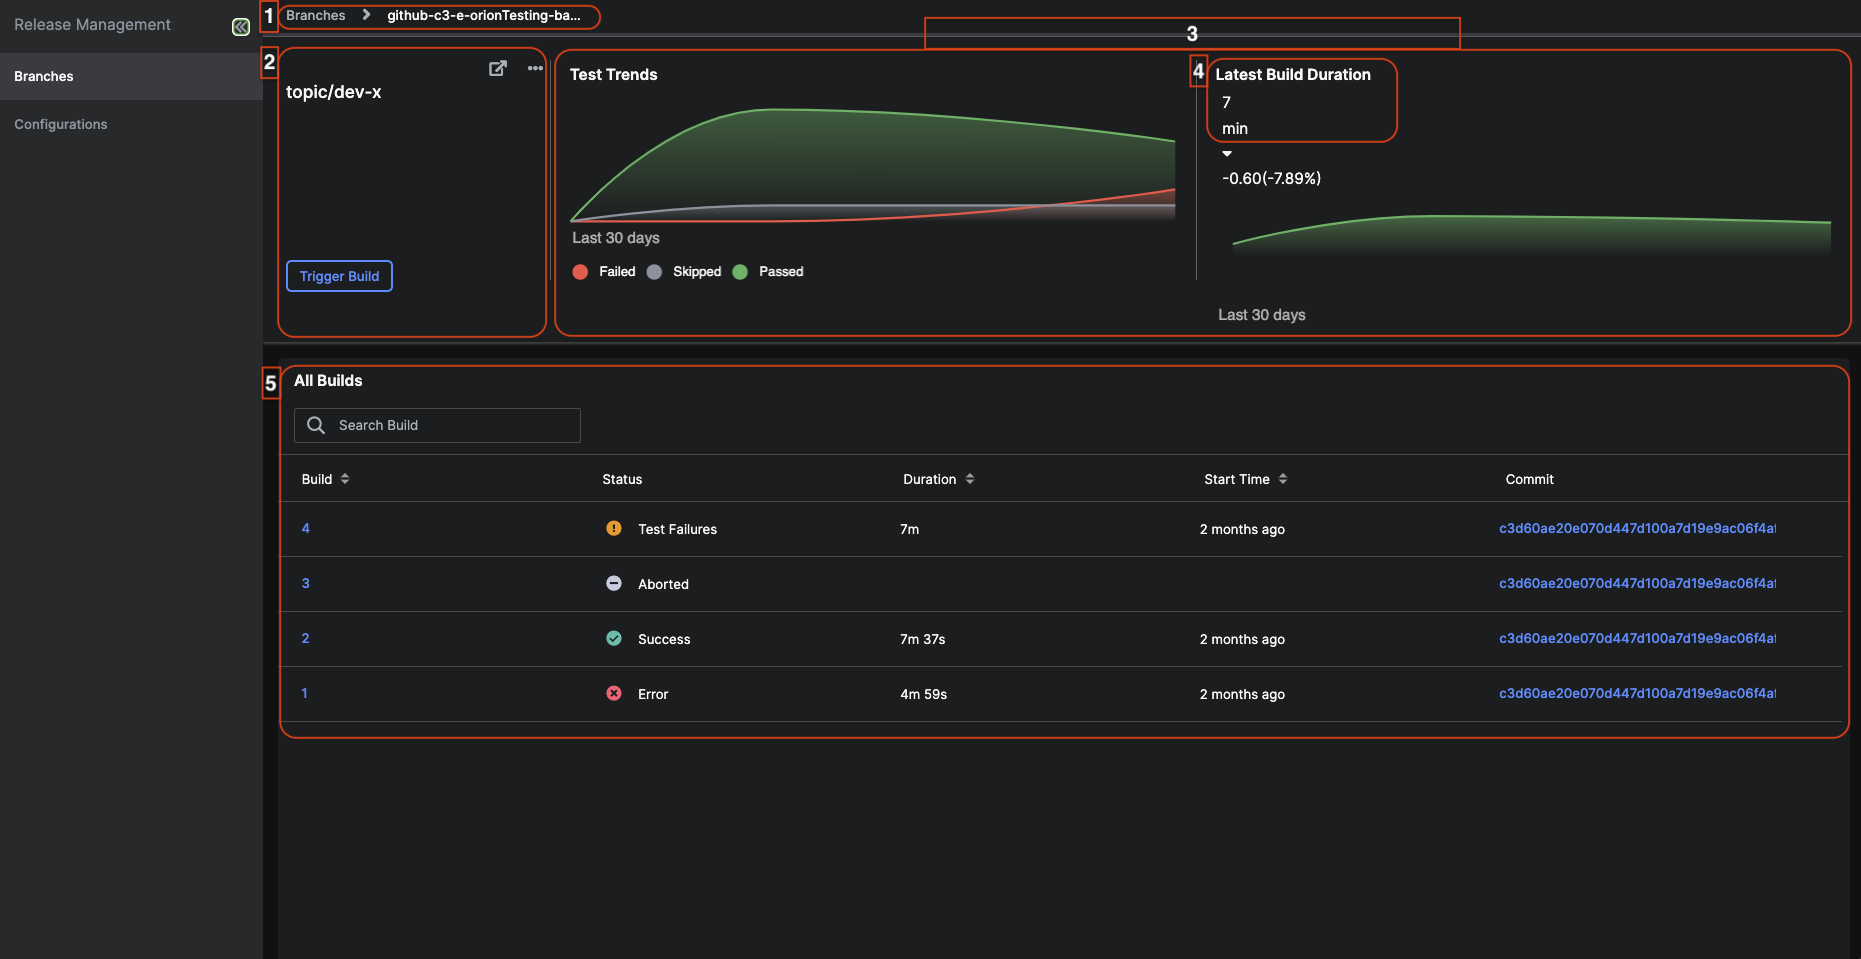Select Branches in the sidebar
Image resolution: width=1861 pixels, height=959 pixels.
click(x=44, y=76)
